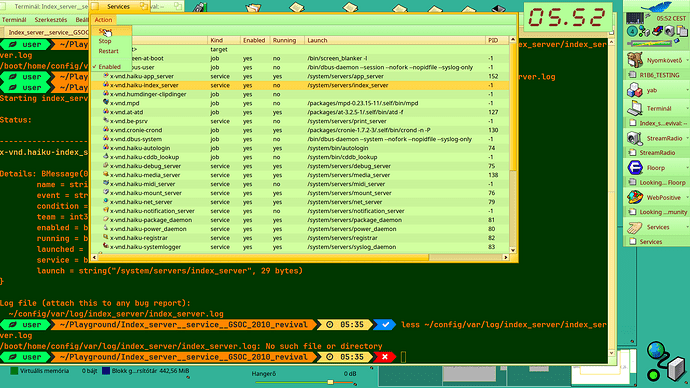Click the Services hand icon in Deskbar

635,227
